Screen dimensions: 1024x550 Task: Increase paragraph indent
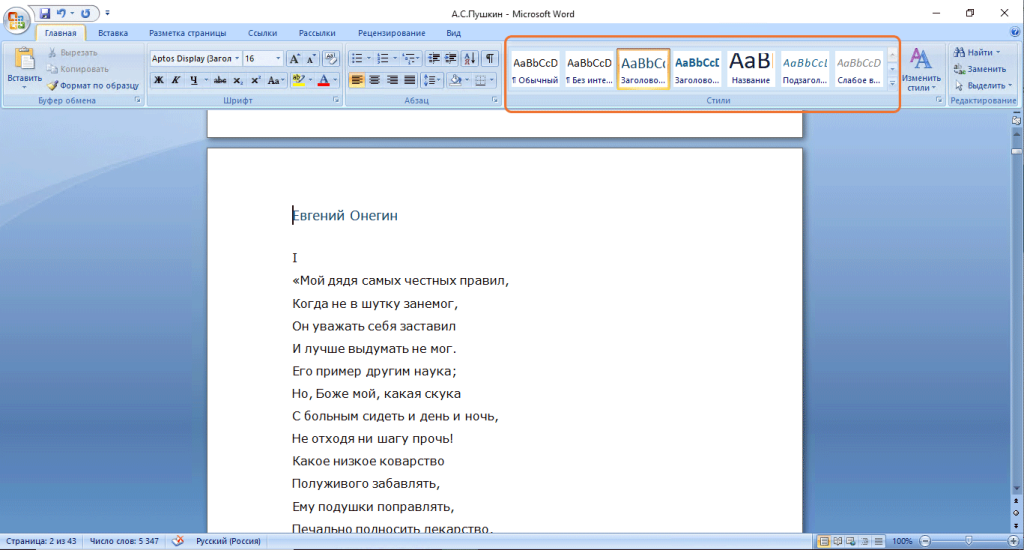coord(451,59)
